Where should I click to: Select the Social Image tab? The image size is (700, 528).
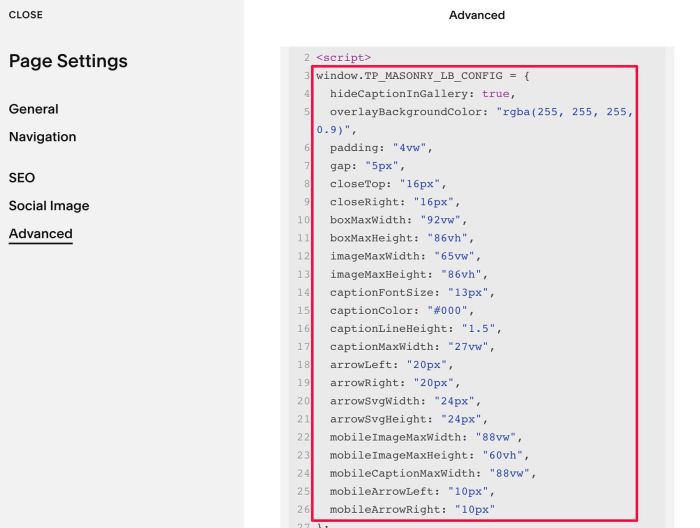tap(49, 206)
